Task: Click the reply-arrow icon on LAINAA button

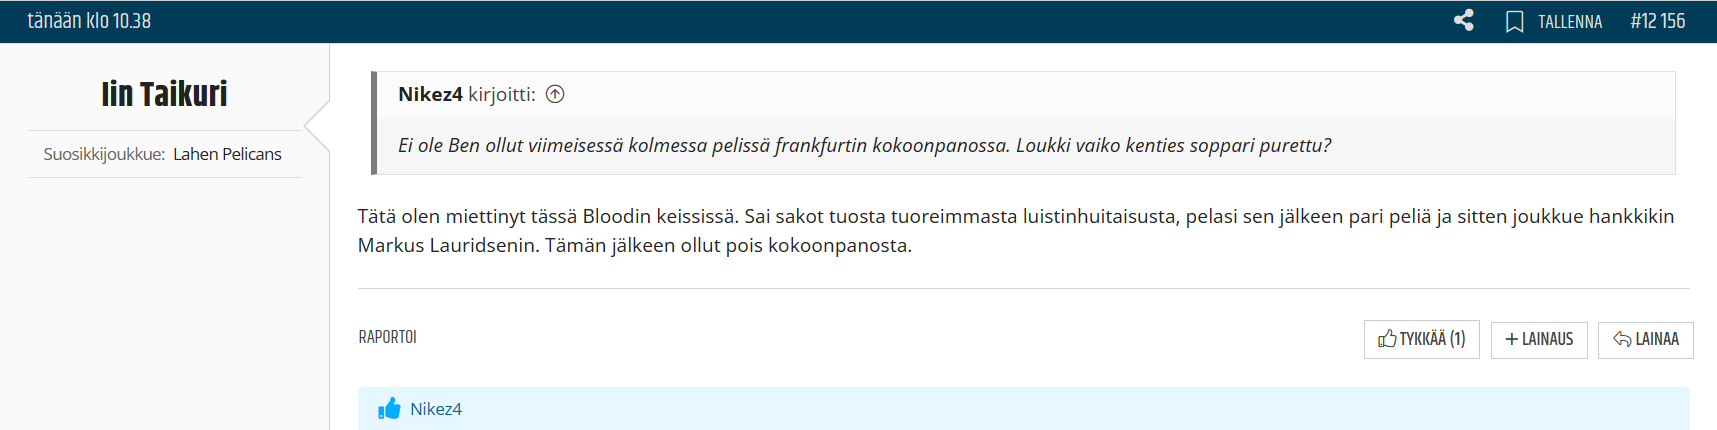Action: 1622,340
